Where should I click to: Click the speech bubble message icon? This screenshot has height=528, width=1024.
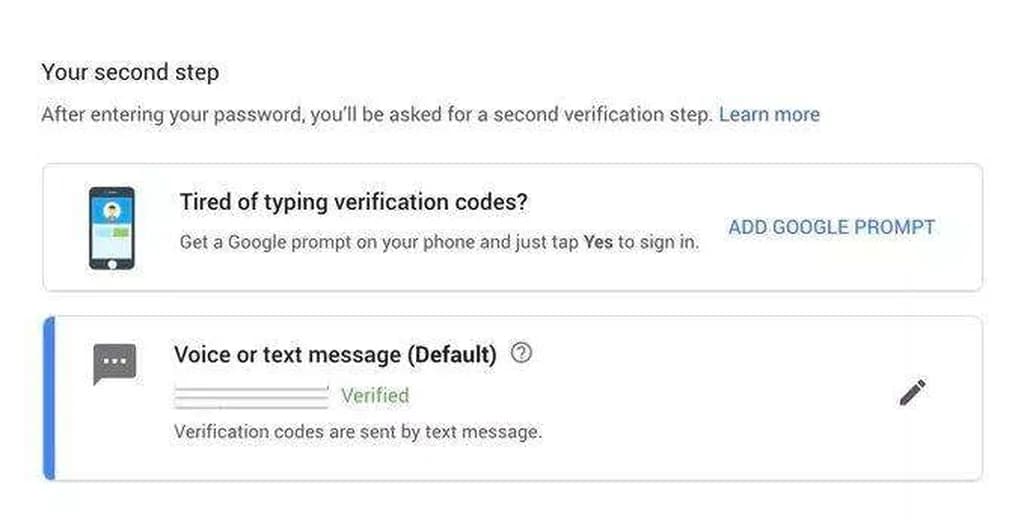point(114,364)
